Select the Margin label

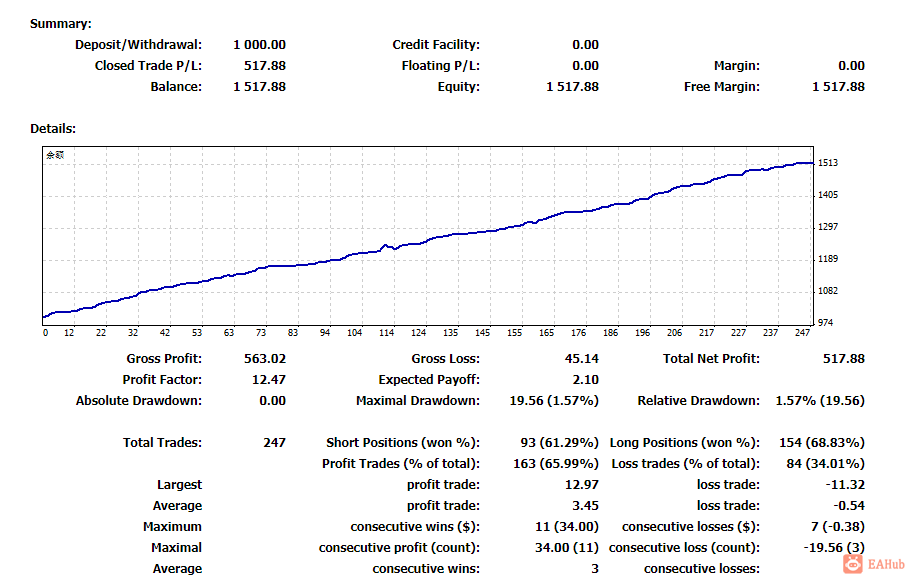[x=737, y=66]
